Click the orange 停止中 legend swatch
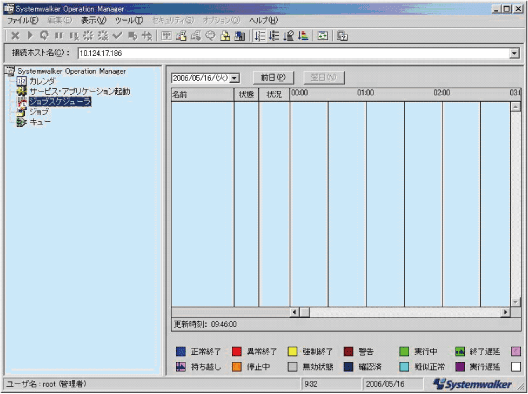 tap(237, 367)
